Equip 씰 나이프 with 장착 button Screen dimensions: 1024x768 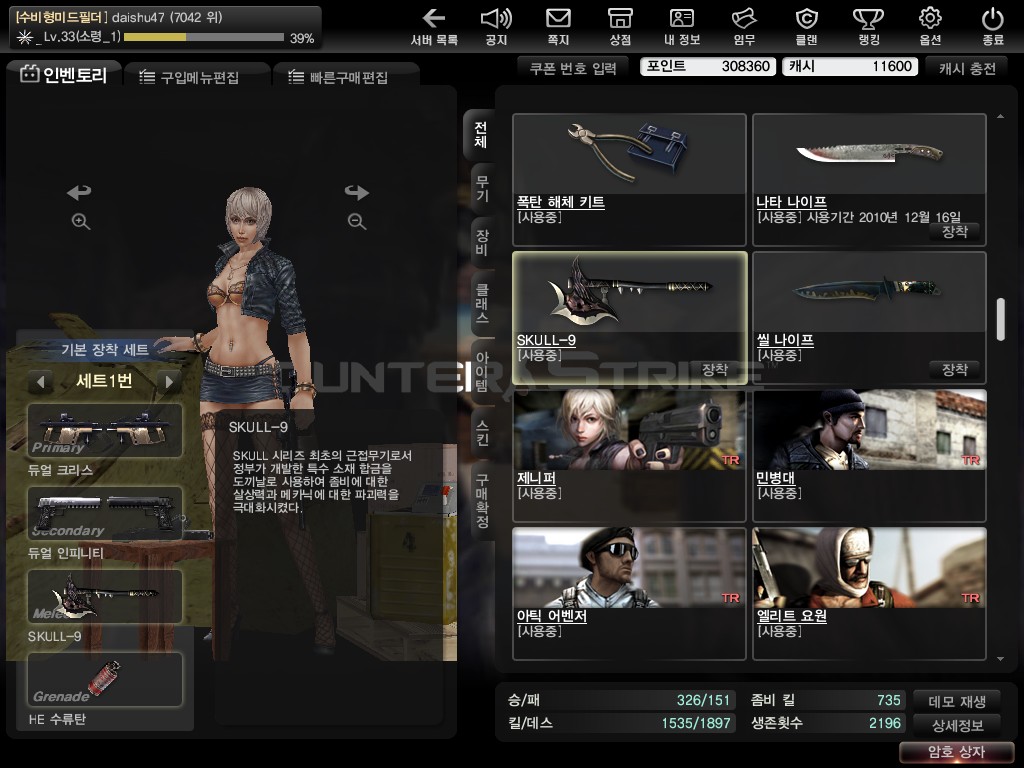click(955, 370)
